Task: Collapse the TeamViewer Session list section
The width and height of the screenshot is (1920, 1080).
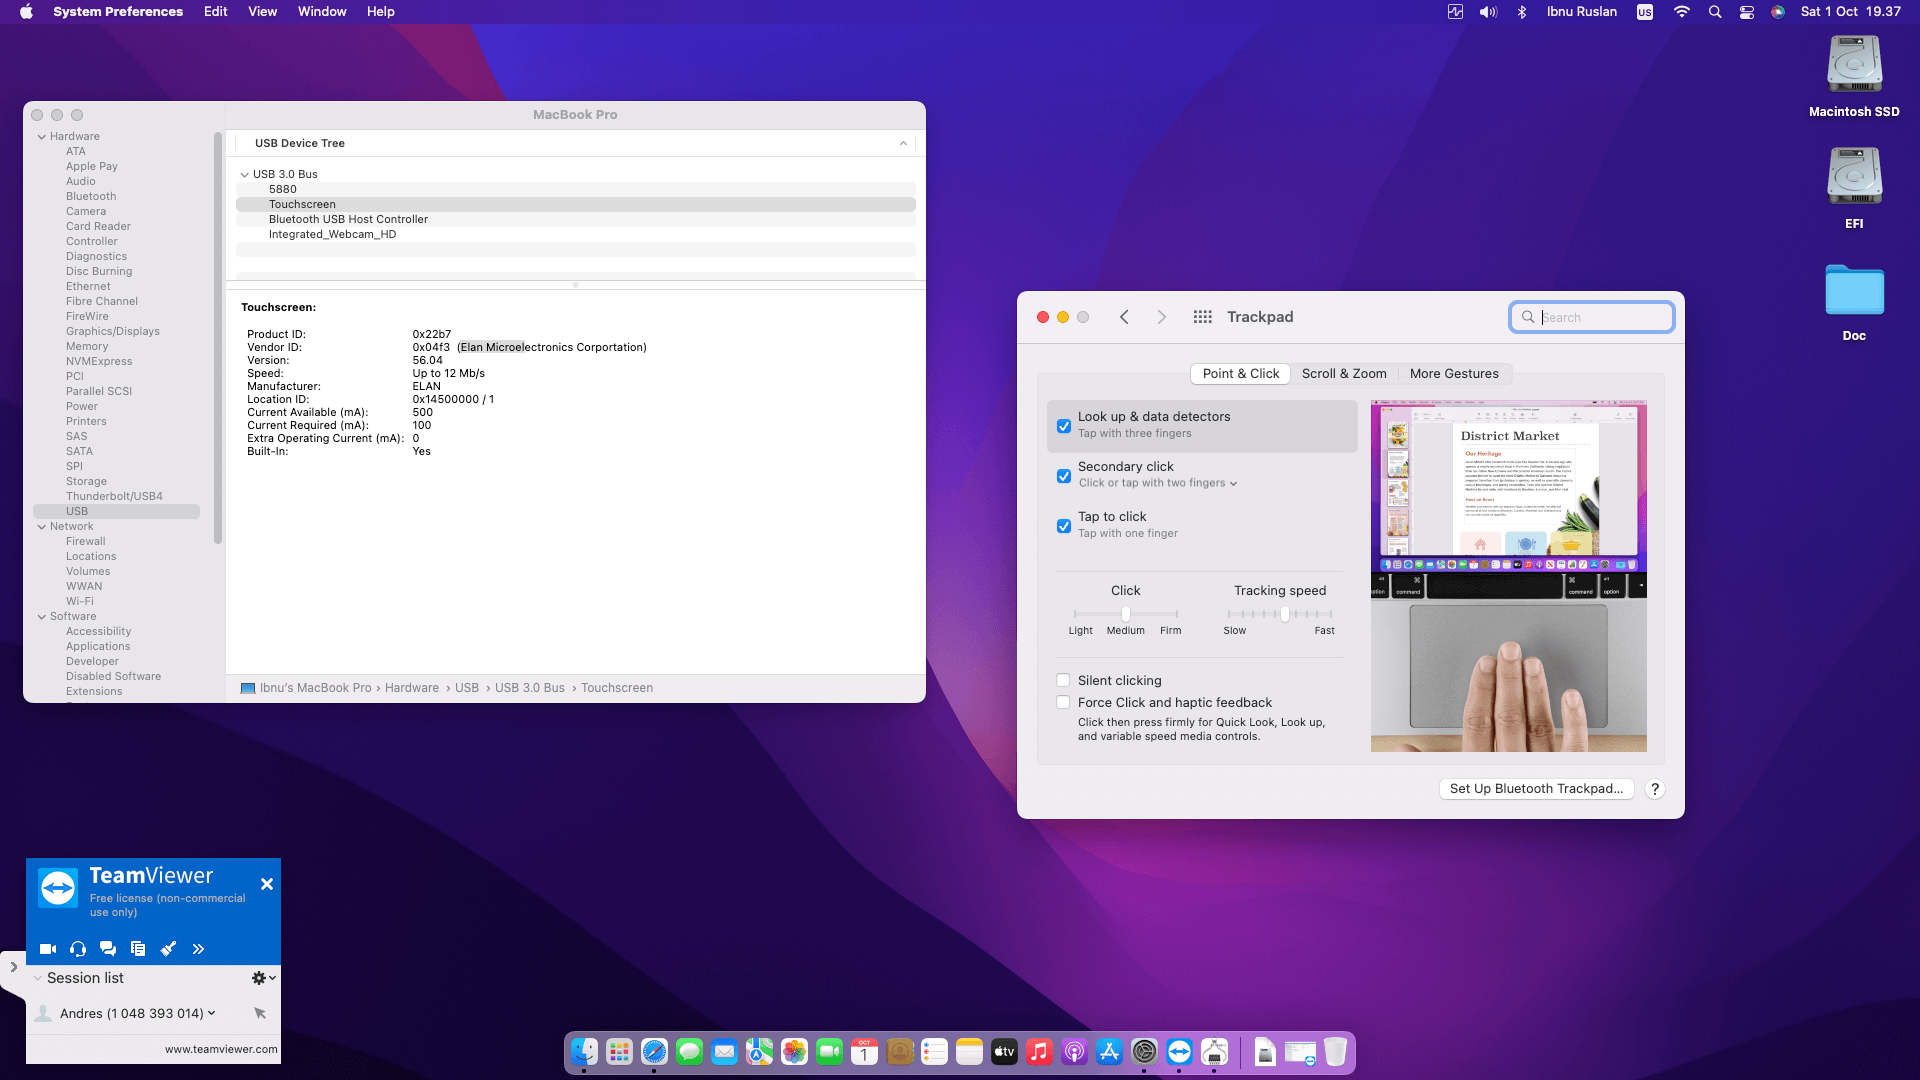Action: (38, 978)
